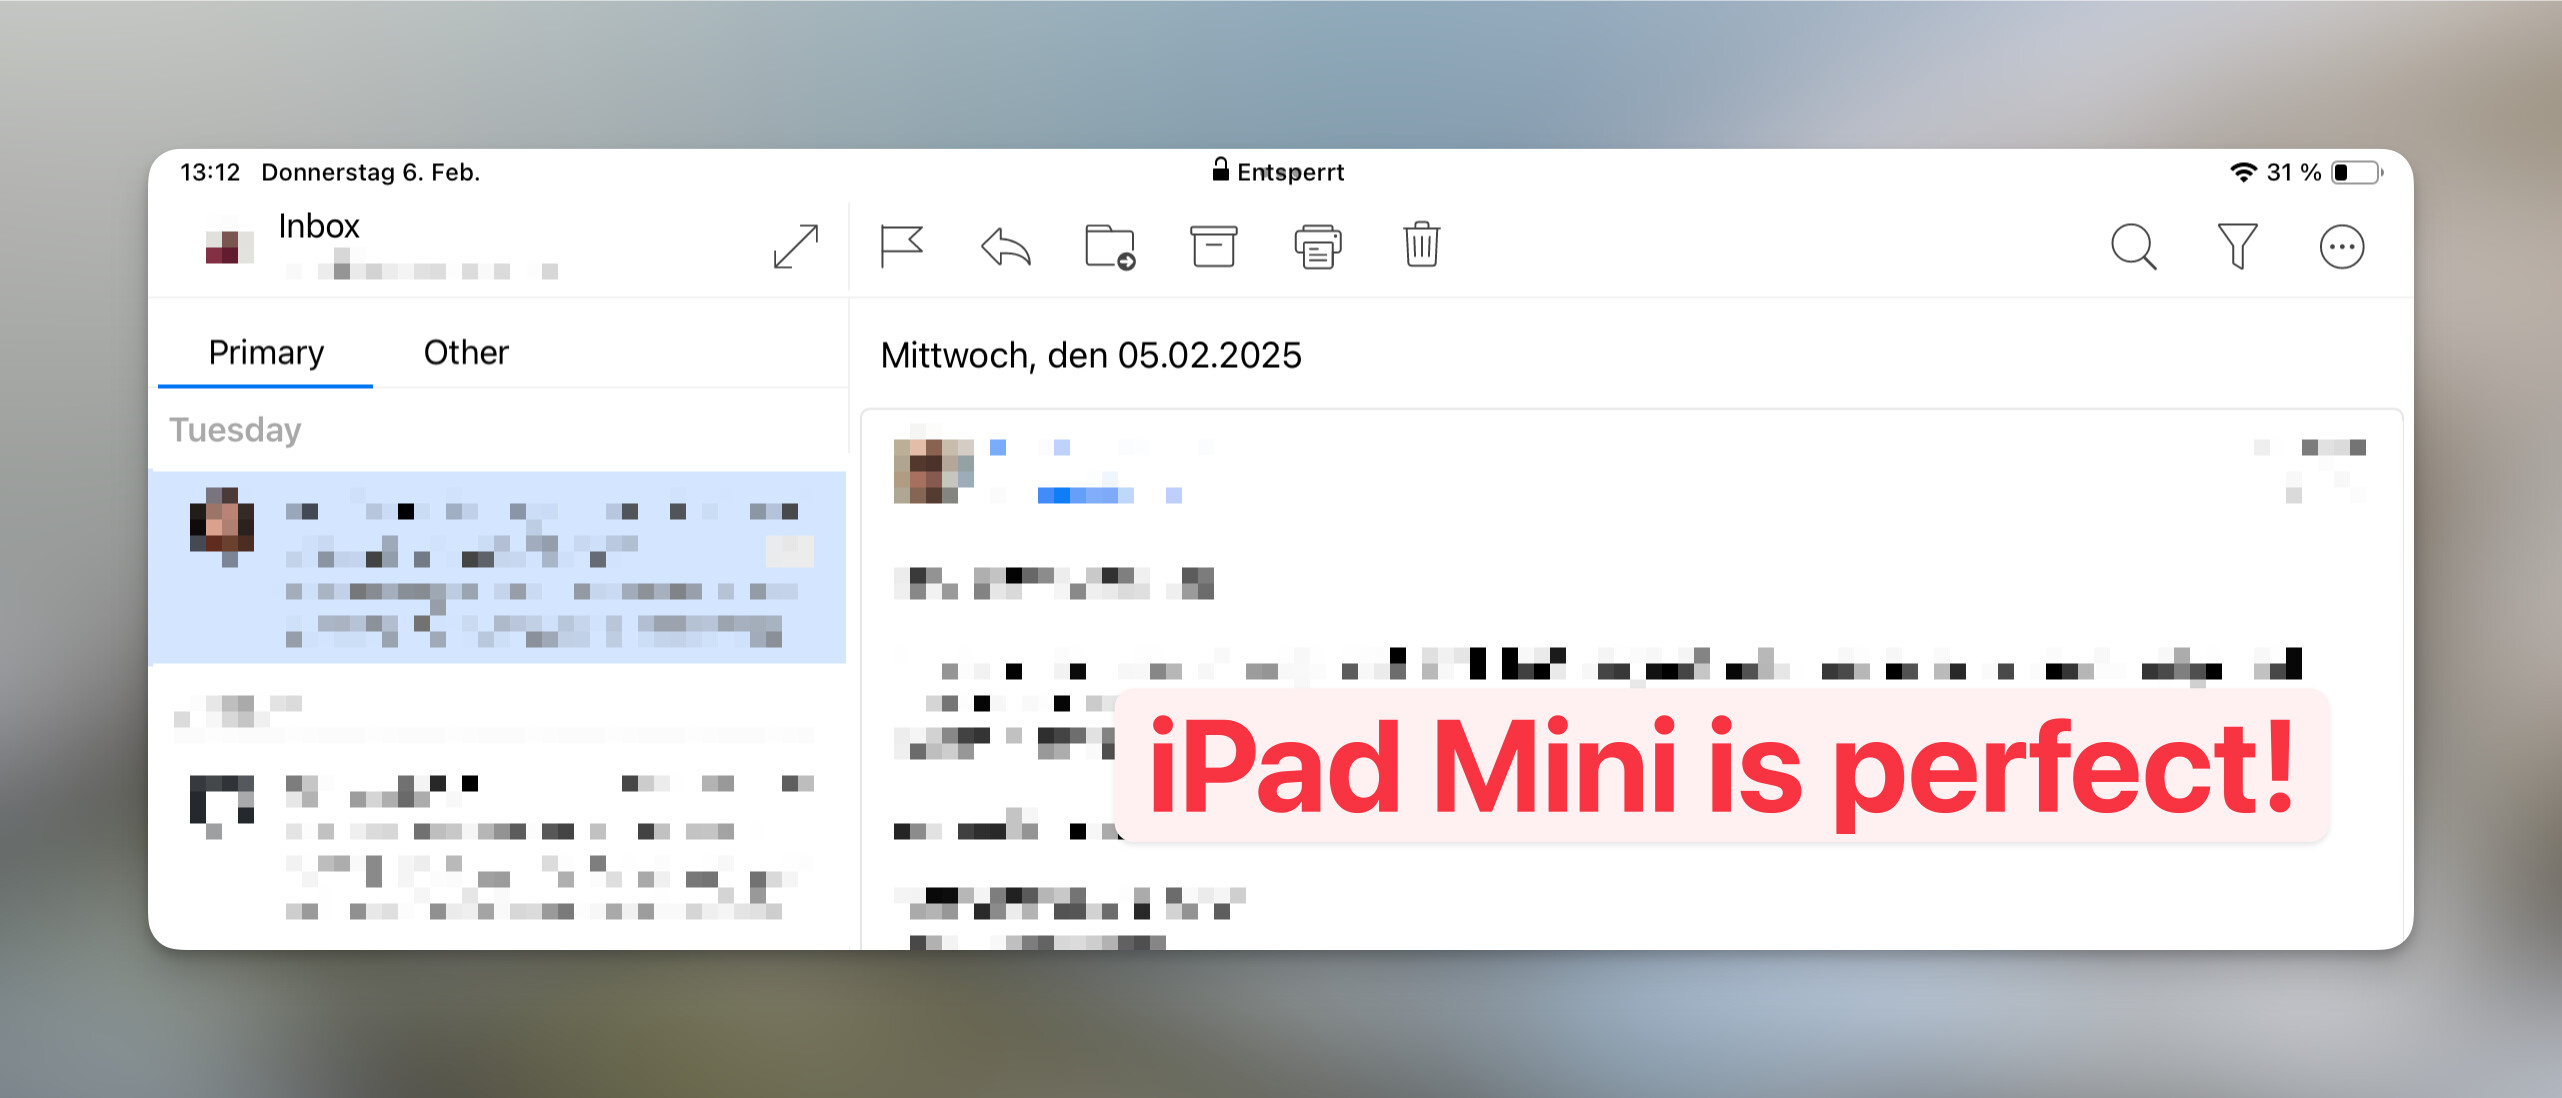Open the second email with the dark square avatar

(x=497, y=846)
